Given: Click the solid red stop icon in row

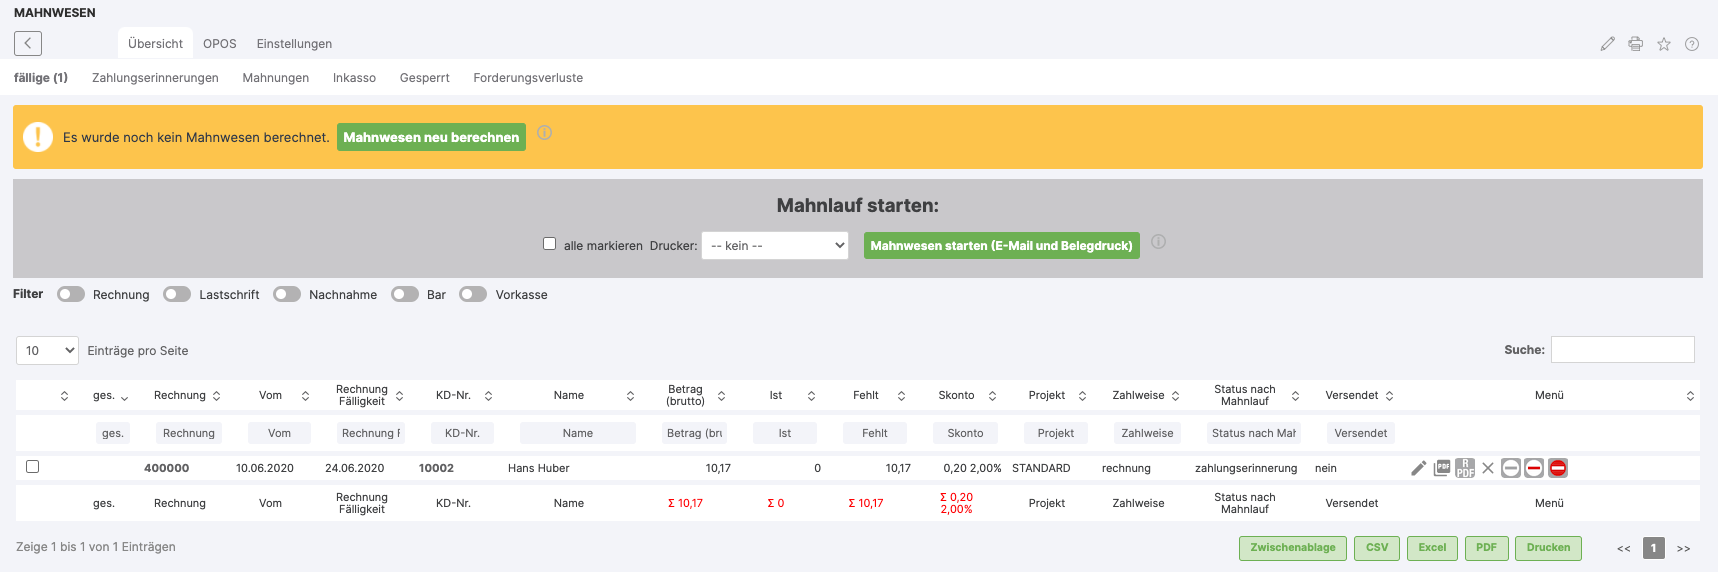Looking at the screenshot, I should (1558, 468).
